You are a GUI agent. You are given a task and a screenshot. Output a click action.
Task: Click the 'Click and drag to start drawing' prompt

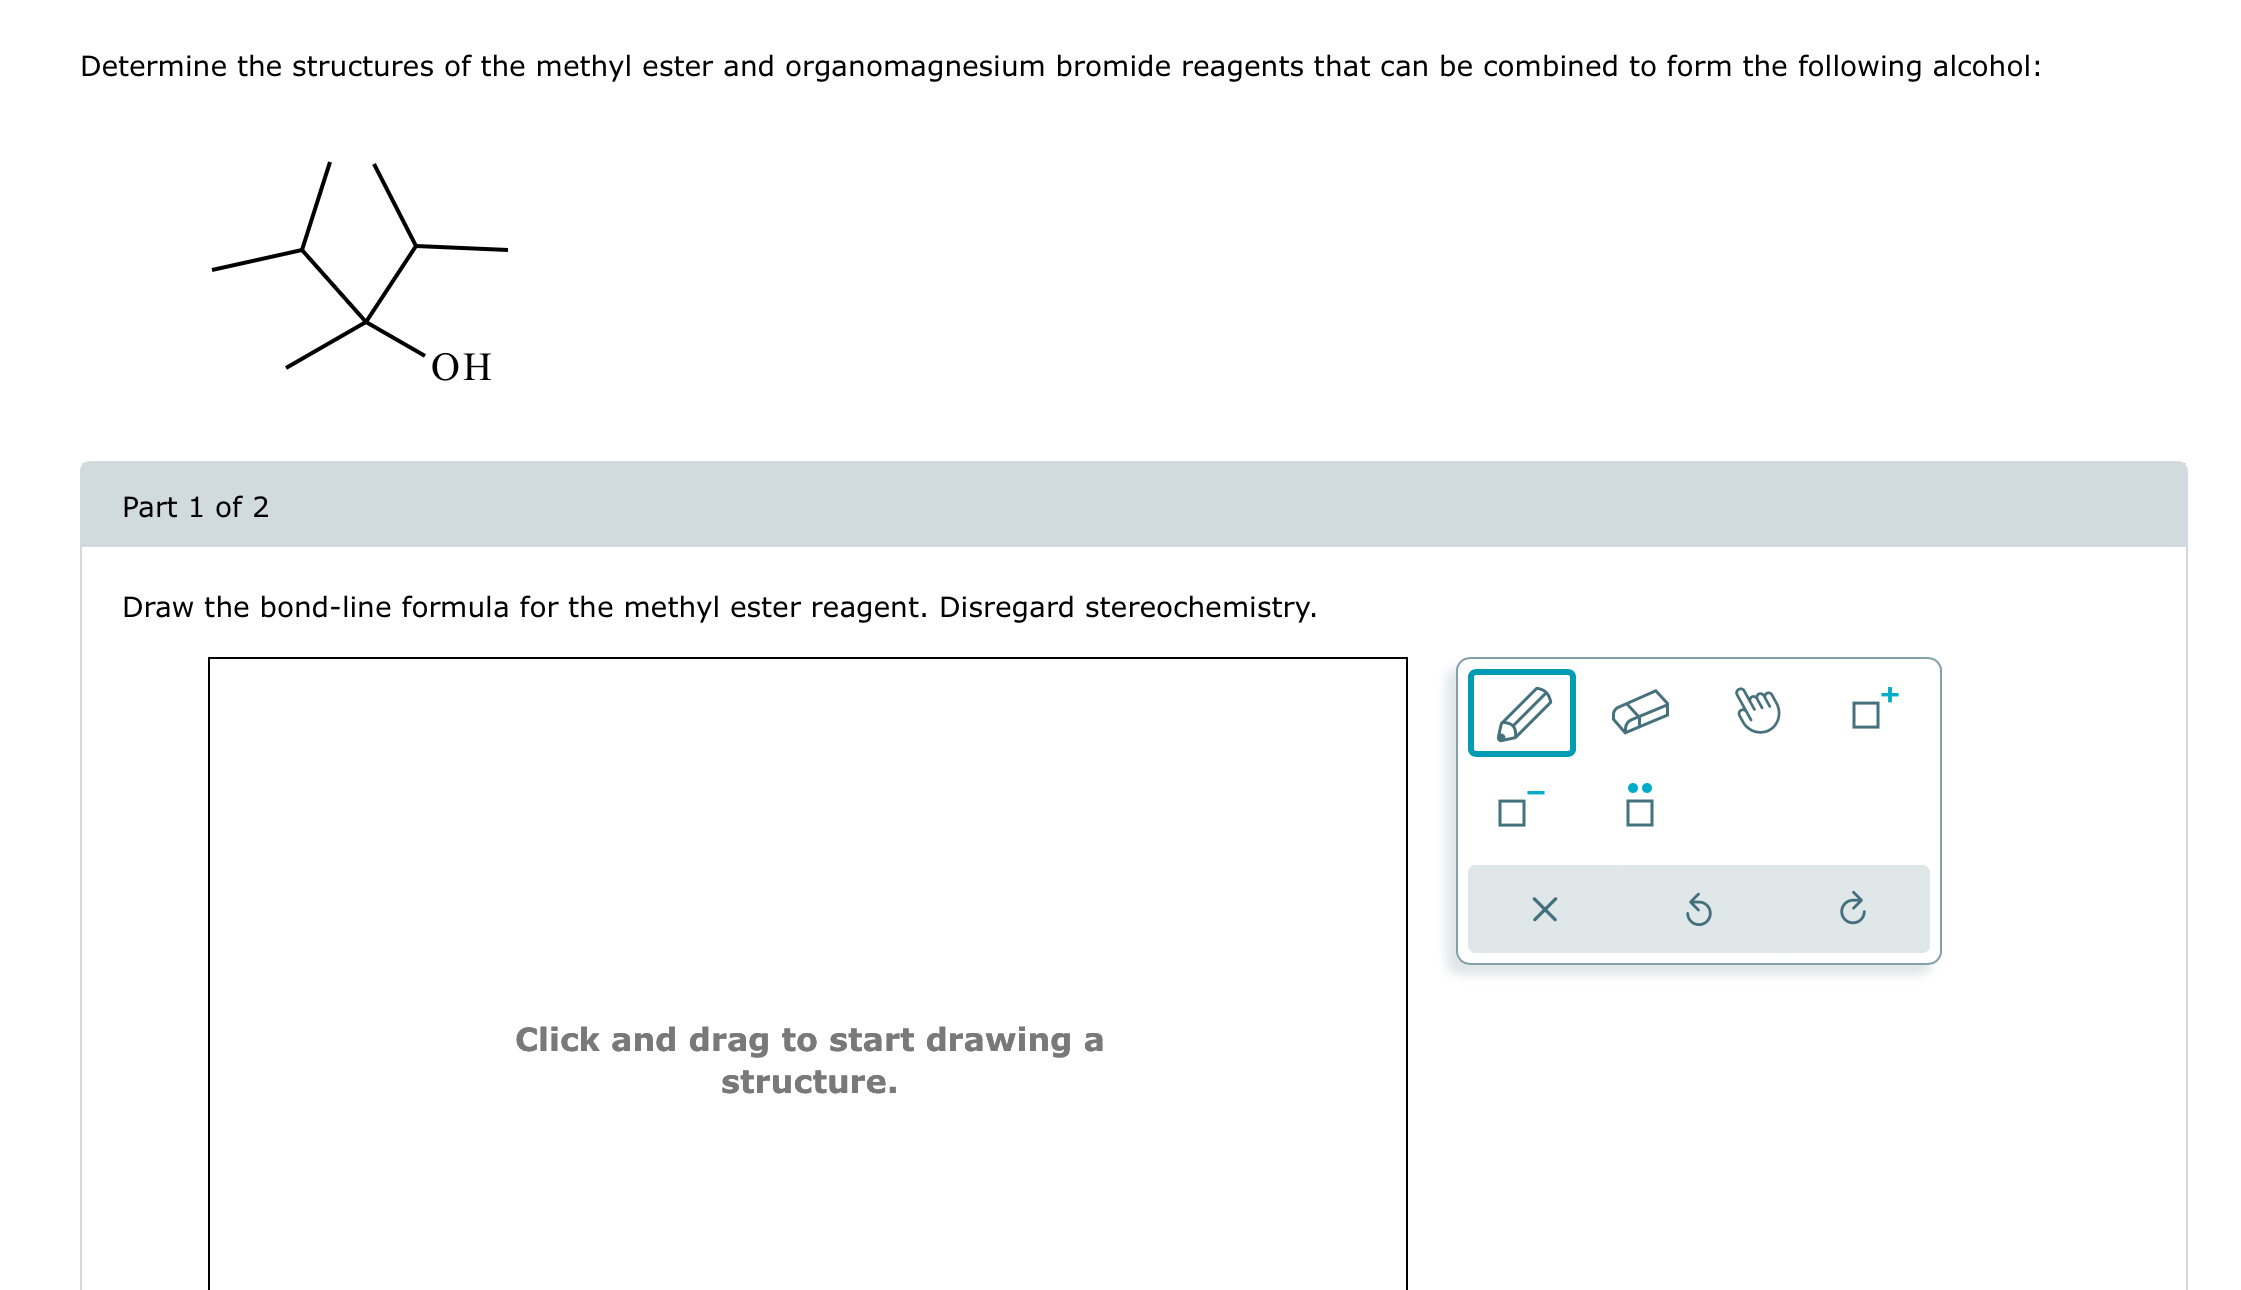pos(808,1060)
